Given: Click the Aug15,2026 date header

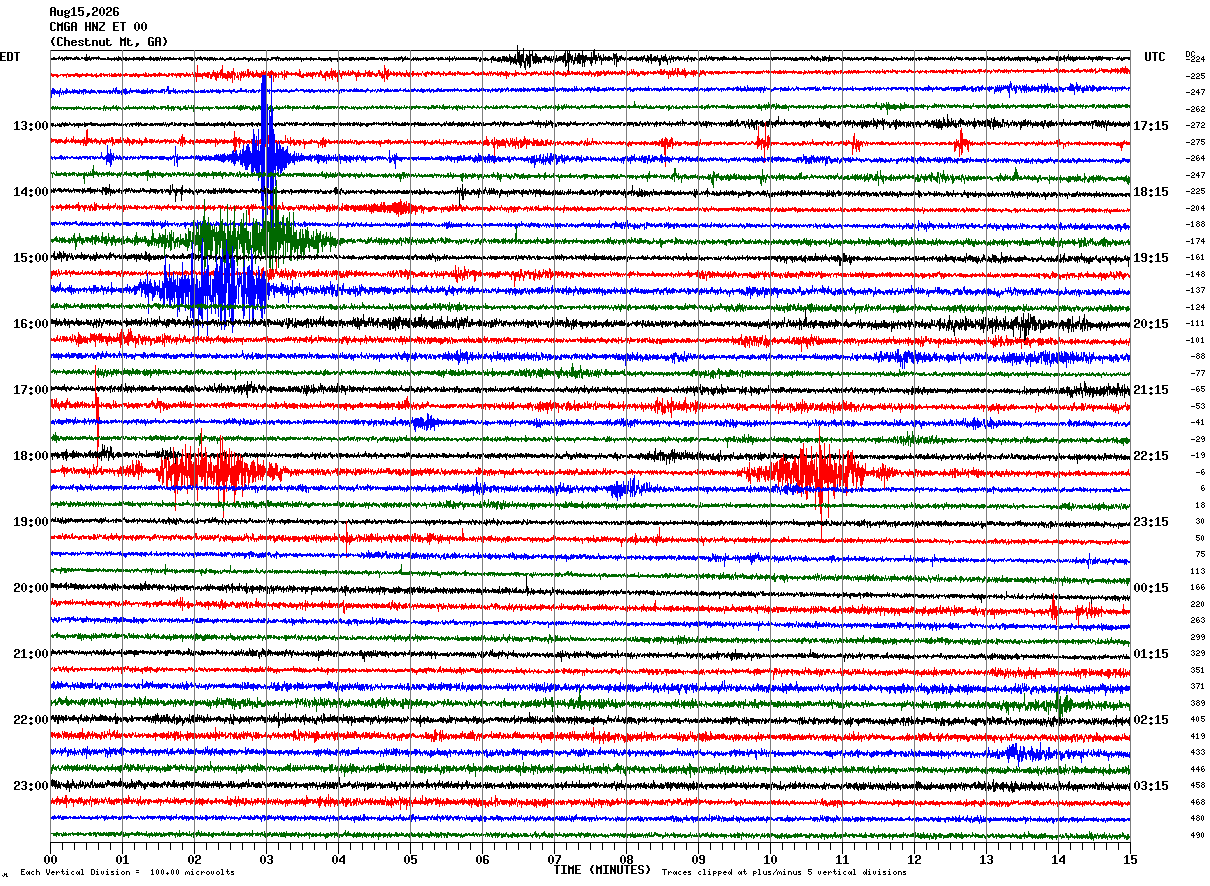Looking at the screenshot, I should 84,12.
